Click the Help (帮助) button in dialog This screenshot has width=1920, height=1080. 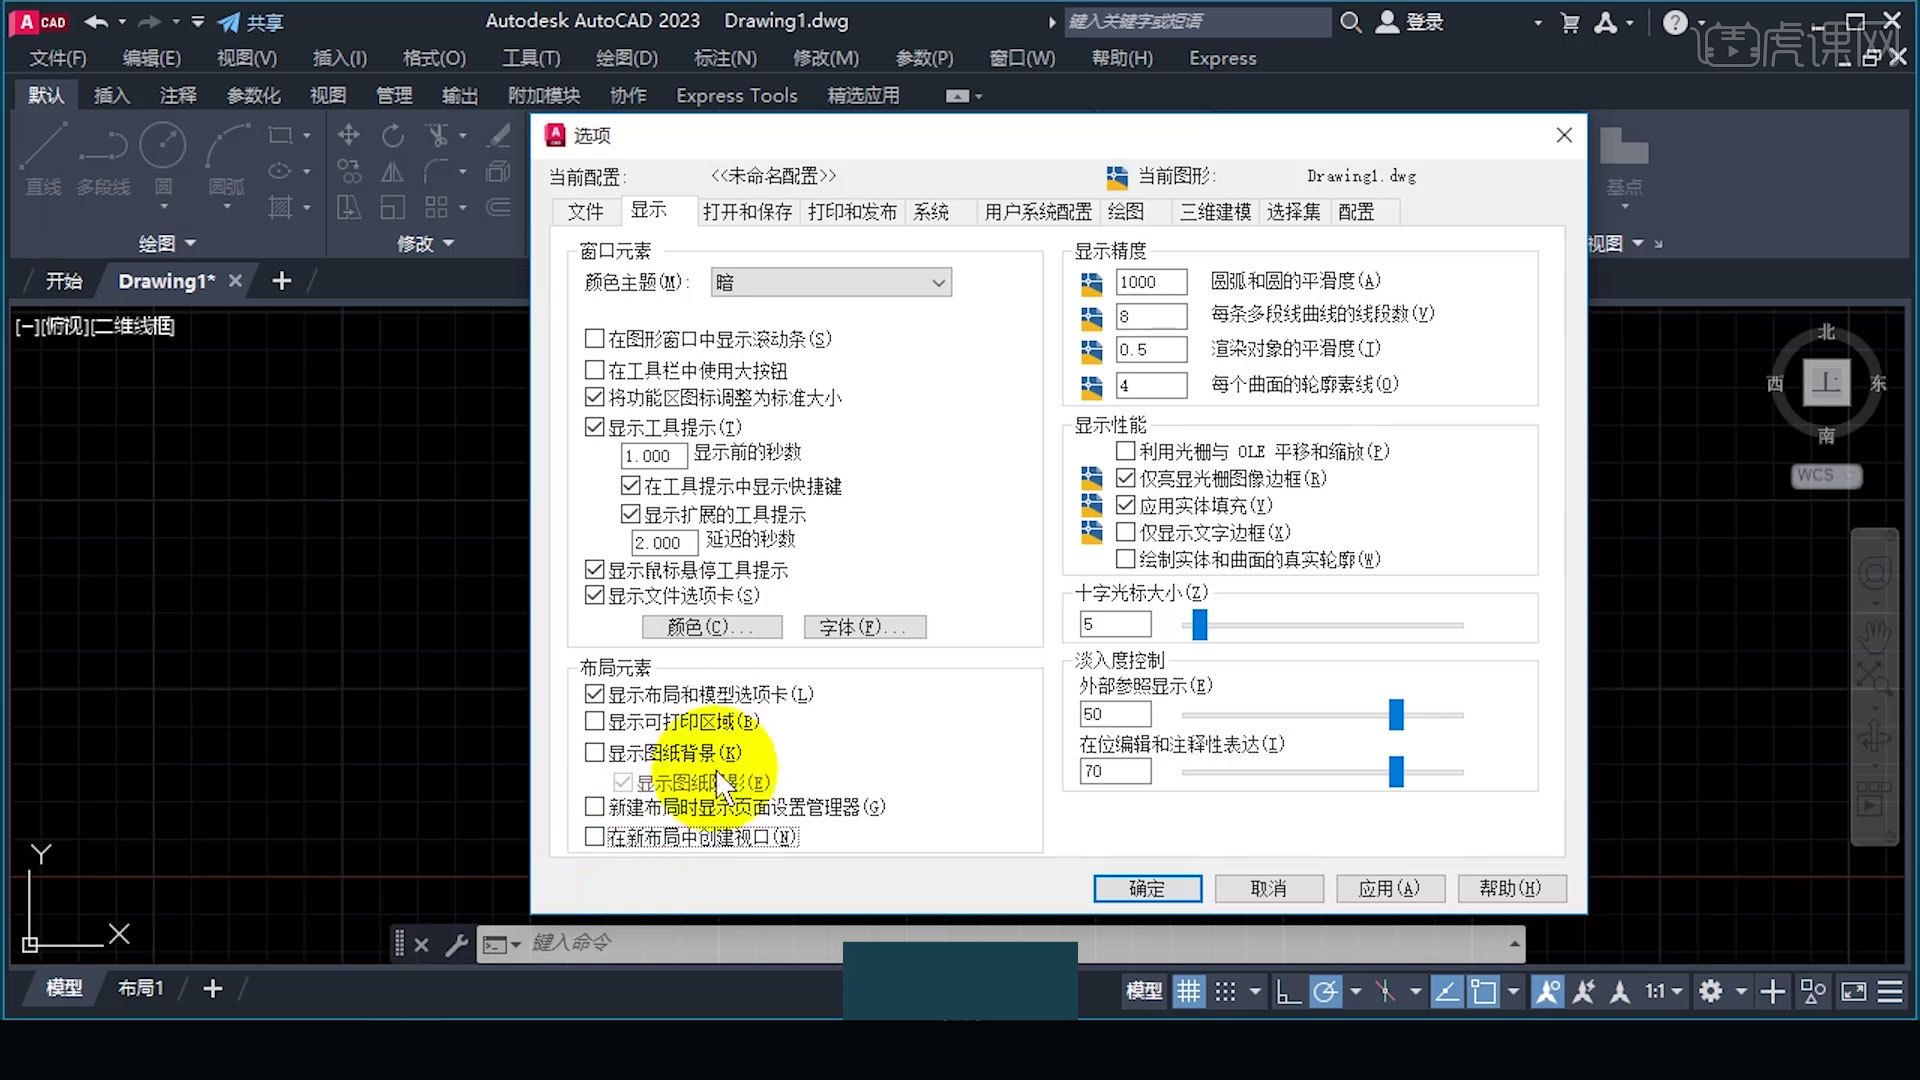[1511, 888]
